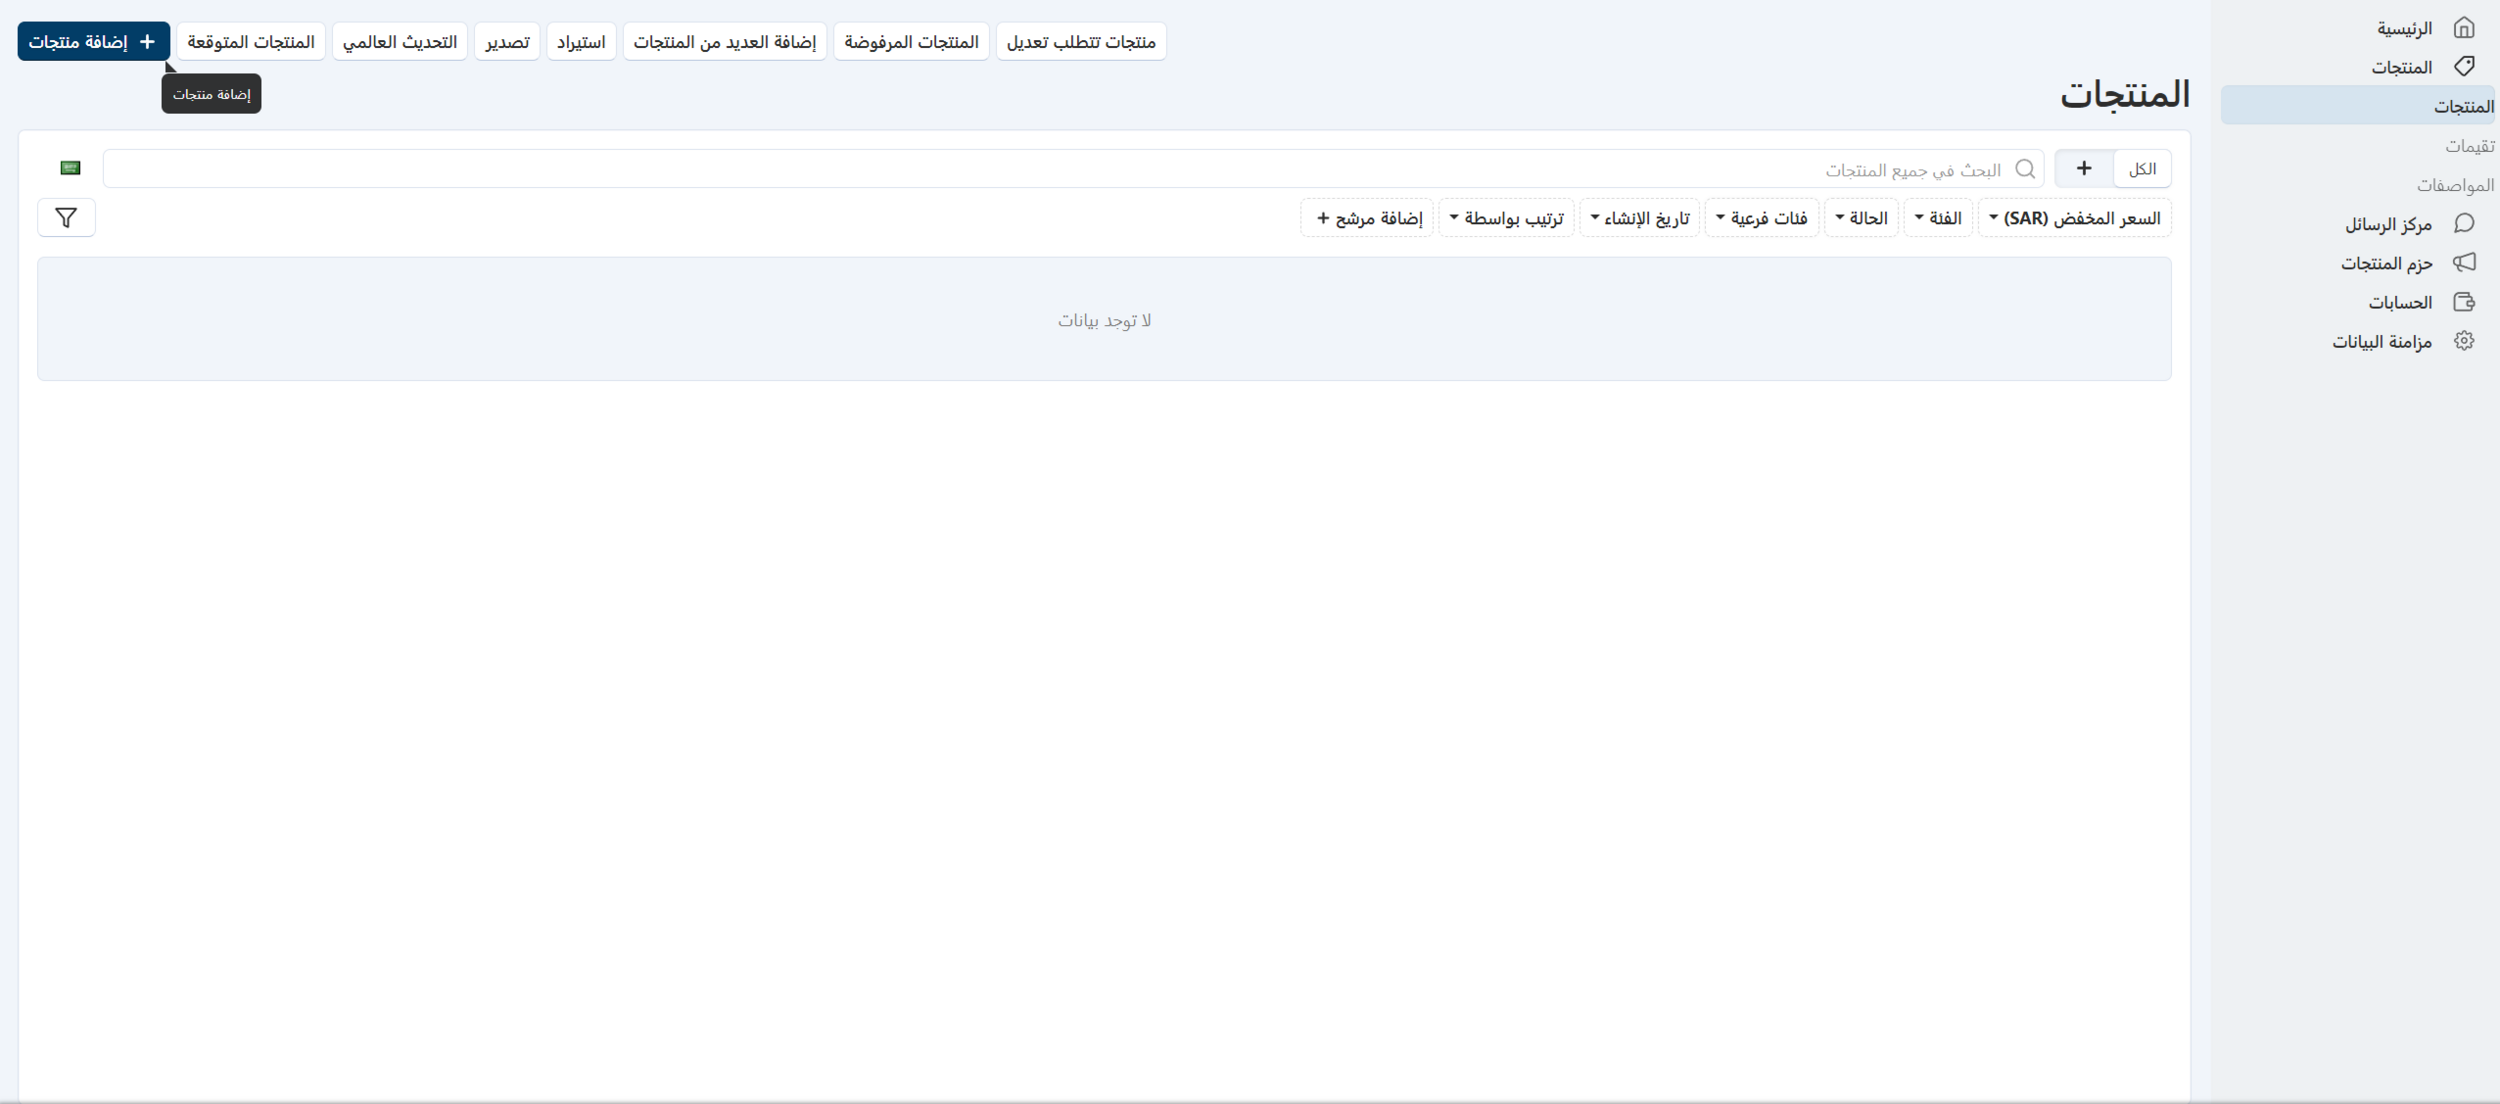Click the products tag icon in the sidebar
Screen dimensions: 2500x1104
[x=2463, y=67]
